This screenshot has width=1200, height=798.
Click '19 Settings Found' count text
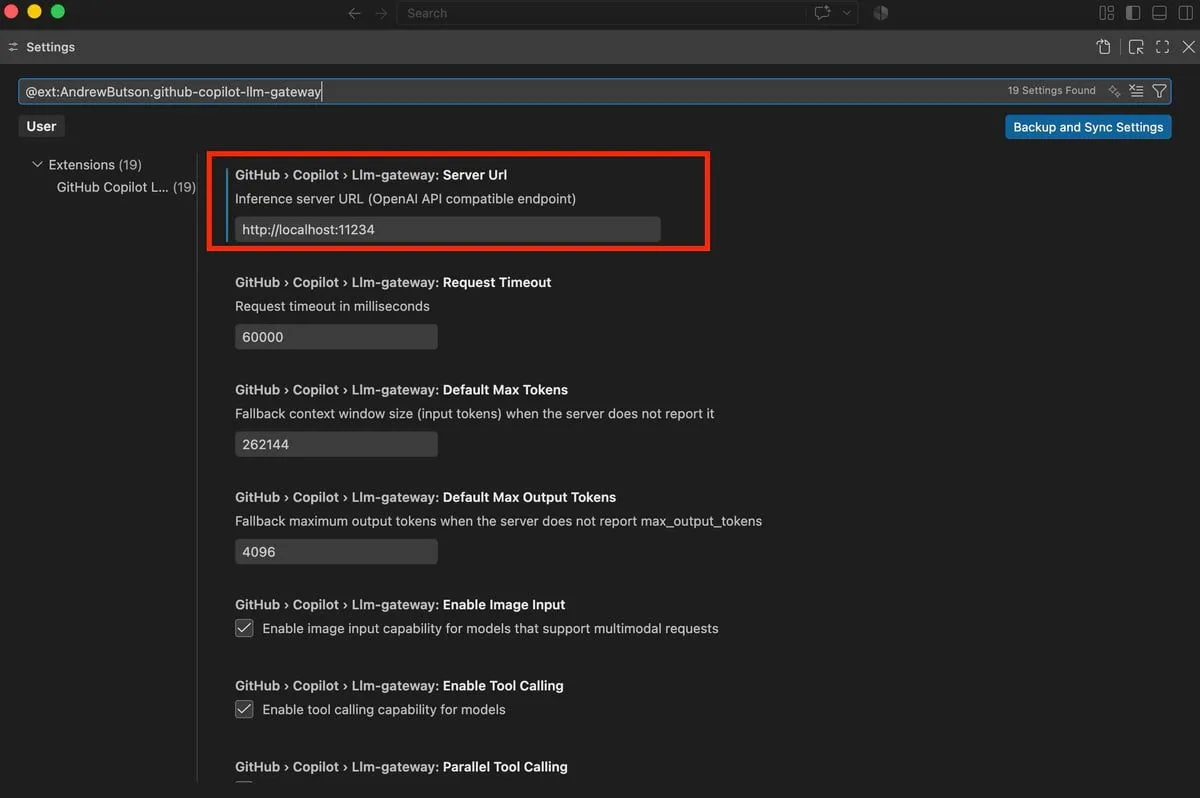tap(1051, 90)
